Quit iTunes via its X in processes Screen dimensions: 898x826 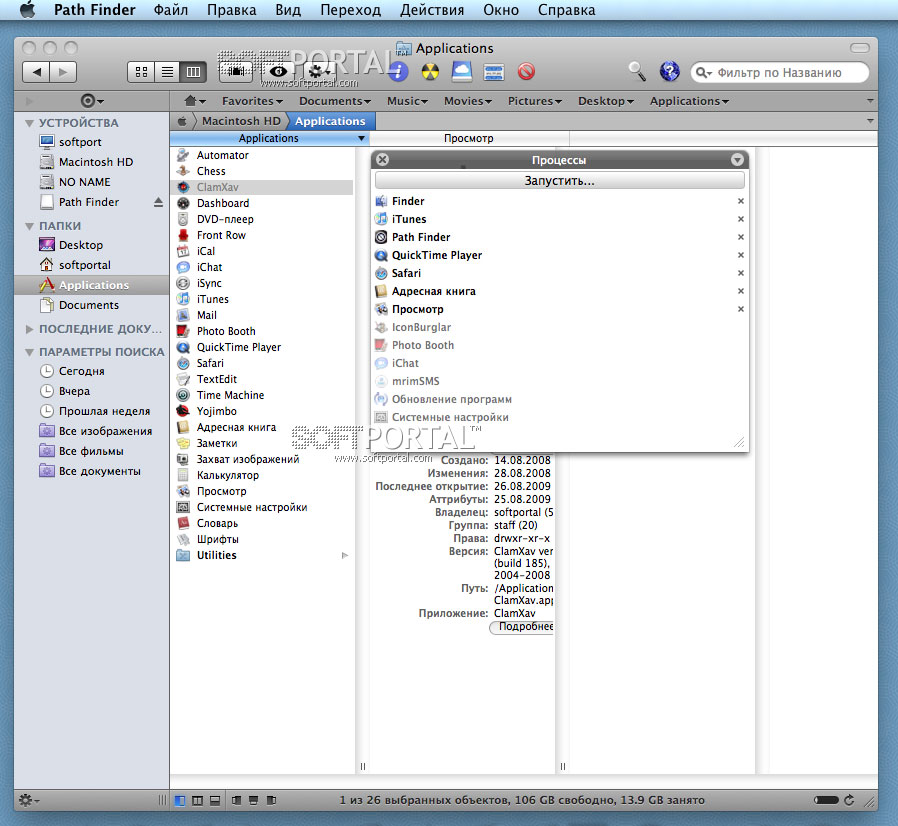pos(741,219)
